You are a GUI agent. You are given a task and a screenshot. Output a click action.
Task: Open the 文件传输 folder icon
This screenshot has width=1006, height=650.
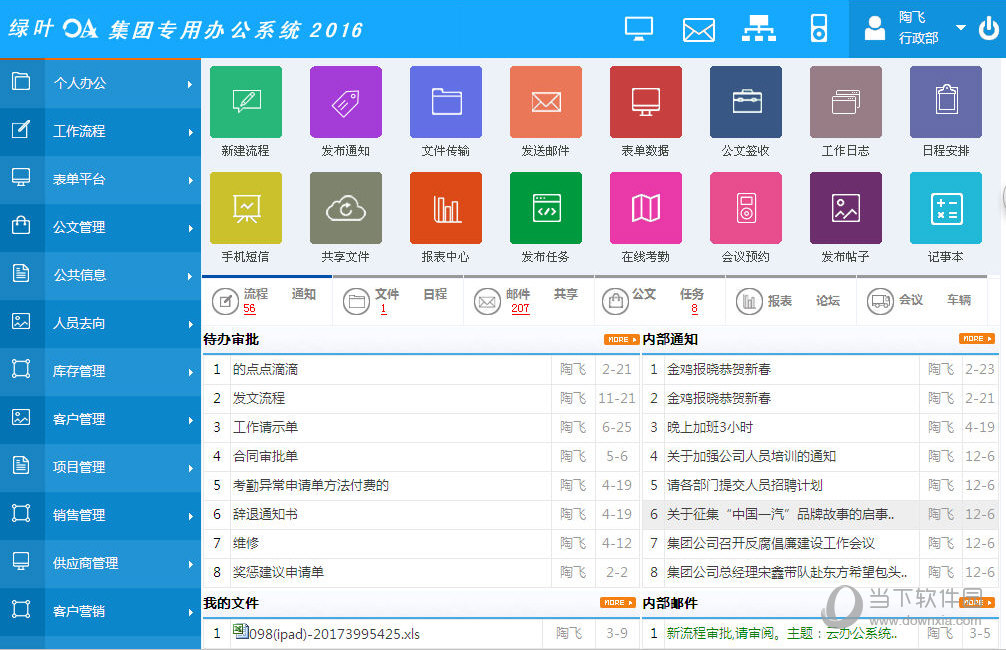[x=445, y=102]
